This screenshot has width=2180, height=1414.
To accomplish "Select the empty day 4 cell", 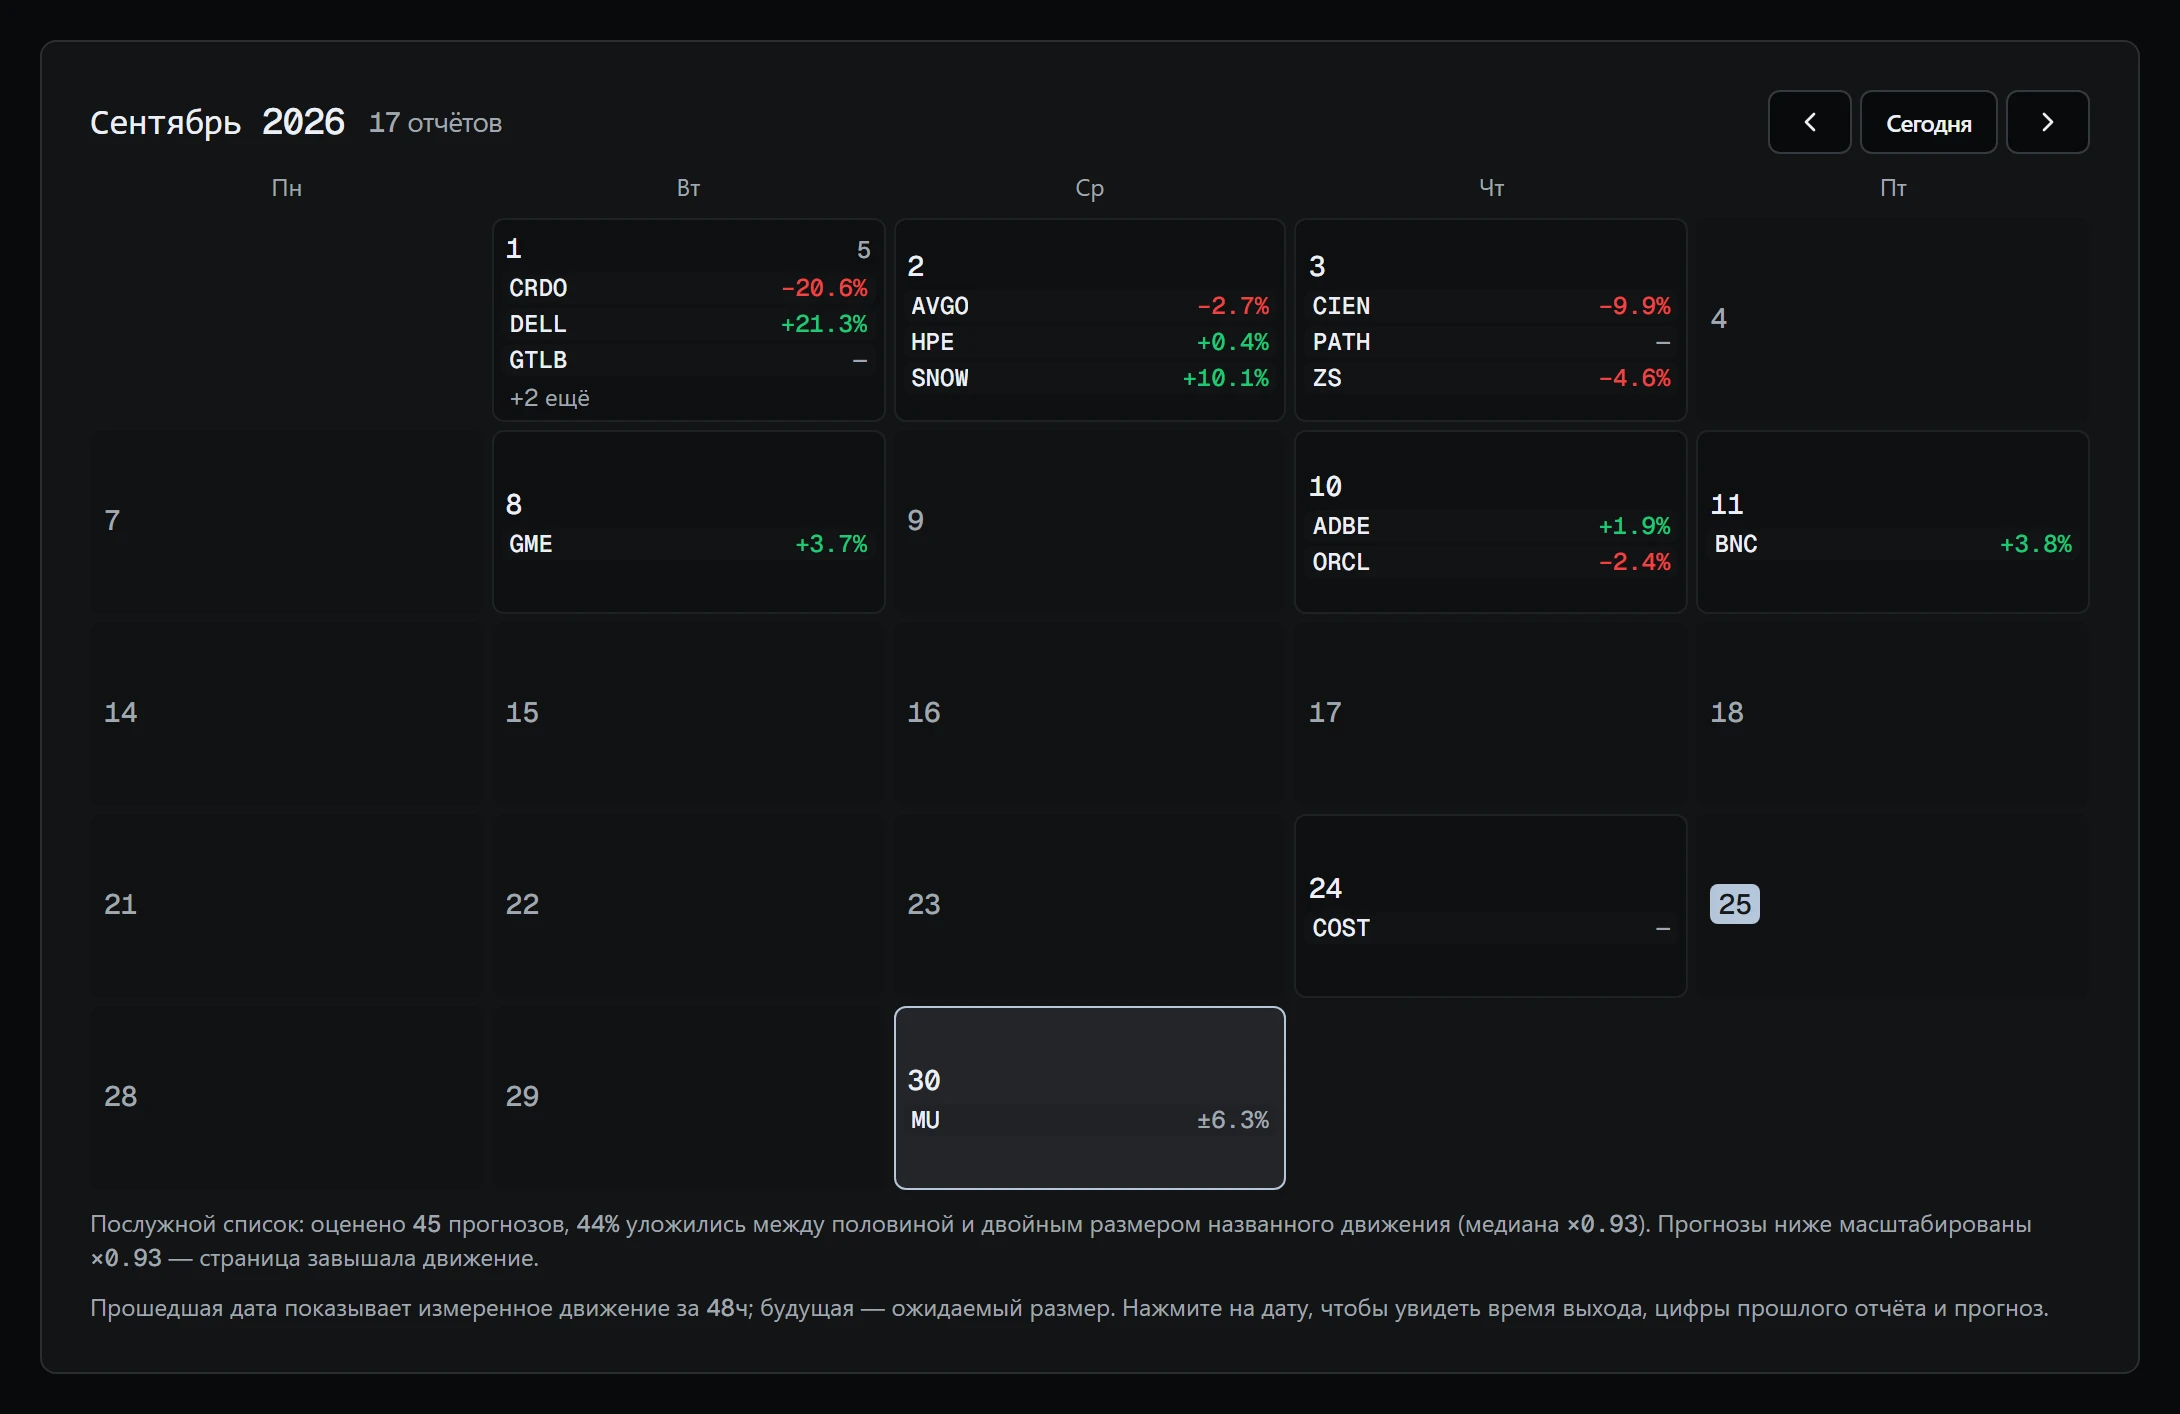I will point(1893,320).
